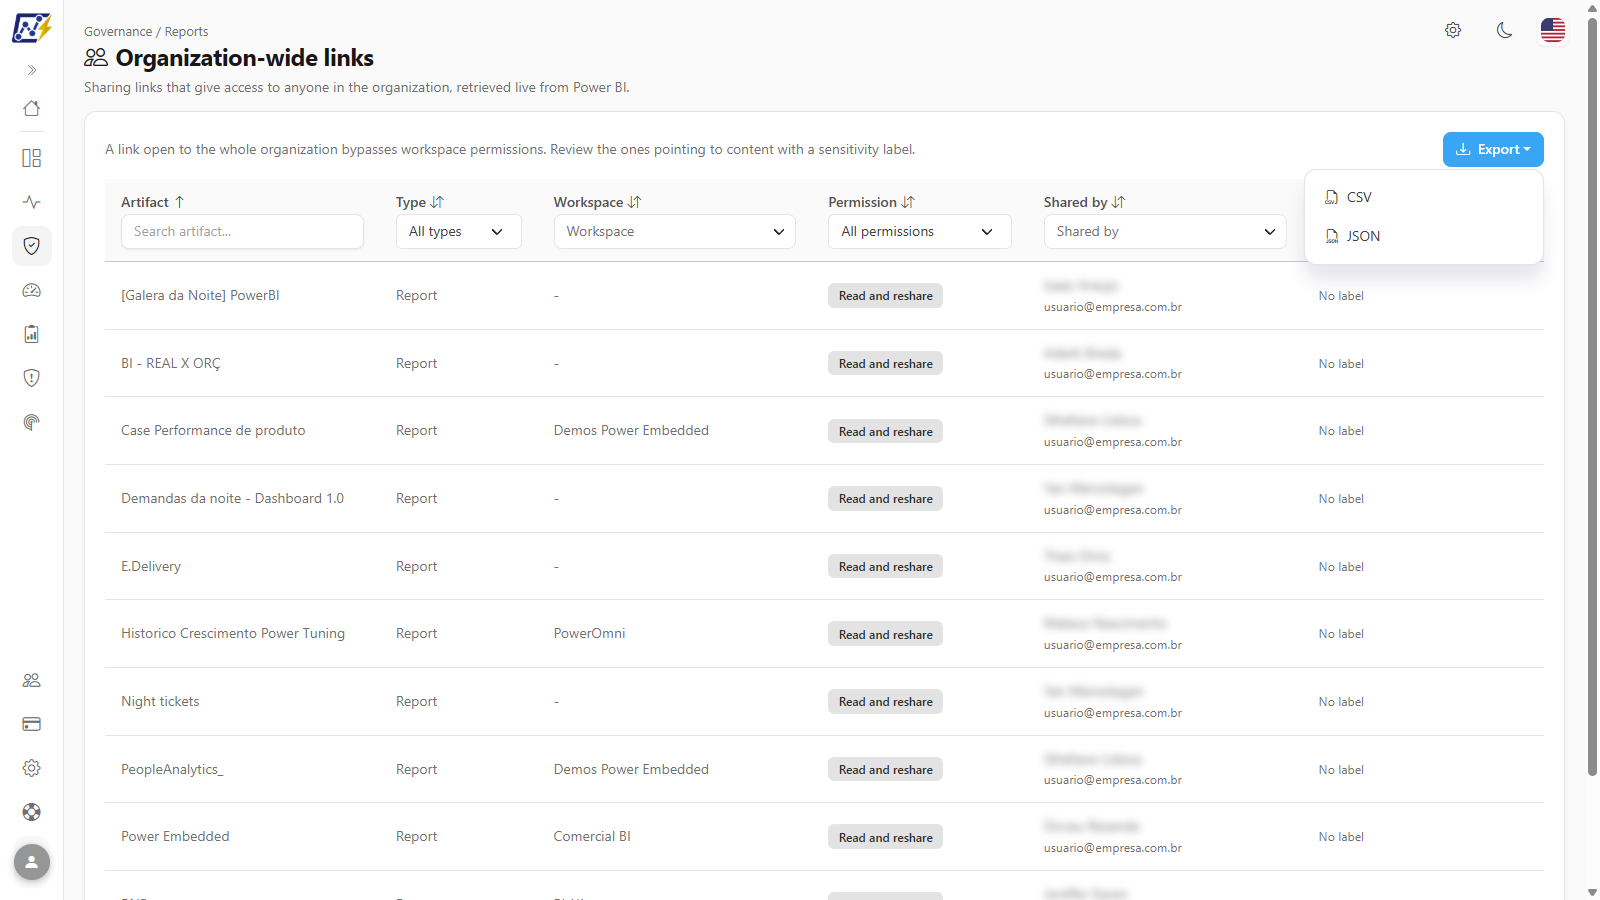Open the users group icon in the lower sidebar
Viewport: 1600px width, 900px height.
(x=32, y=680)
